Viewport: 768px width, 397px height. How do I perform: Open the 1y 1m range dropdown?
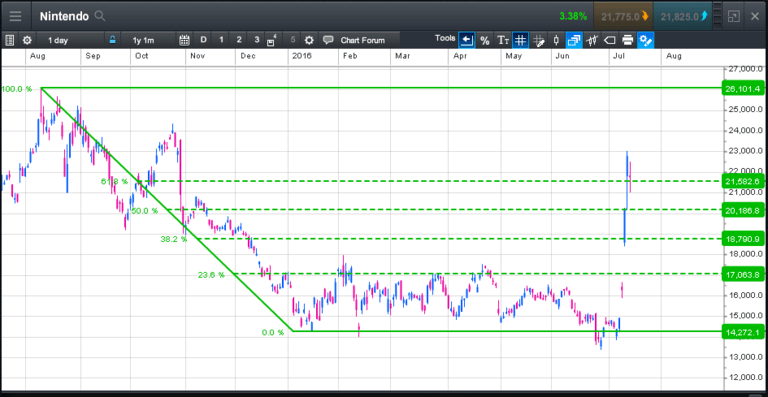[x=147, y=40]
